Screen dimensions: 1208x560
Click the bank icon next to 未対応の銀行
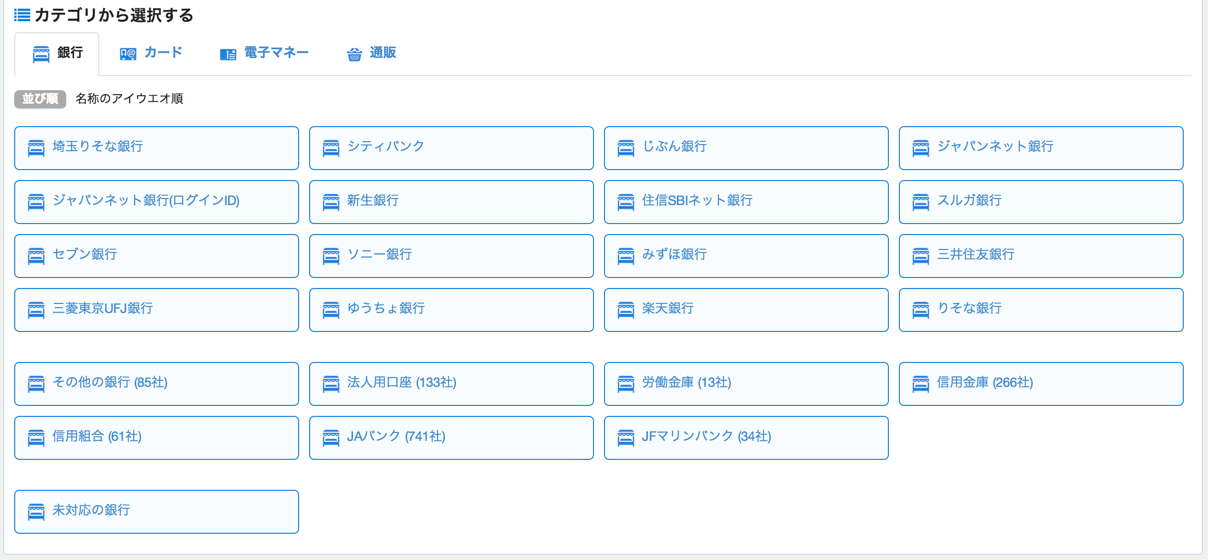coord(36,512)
